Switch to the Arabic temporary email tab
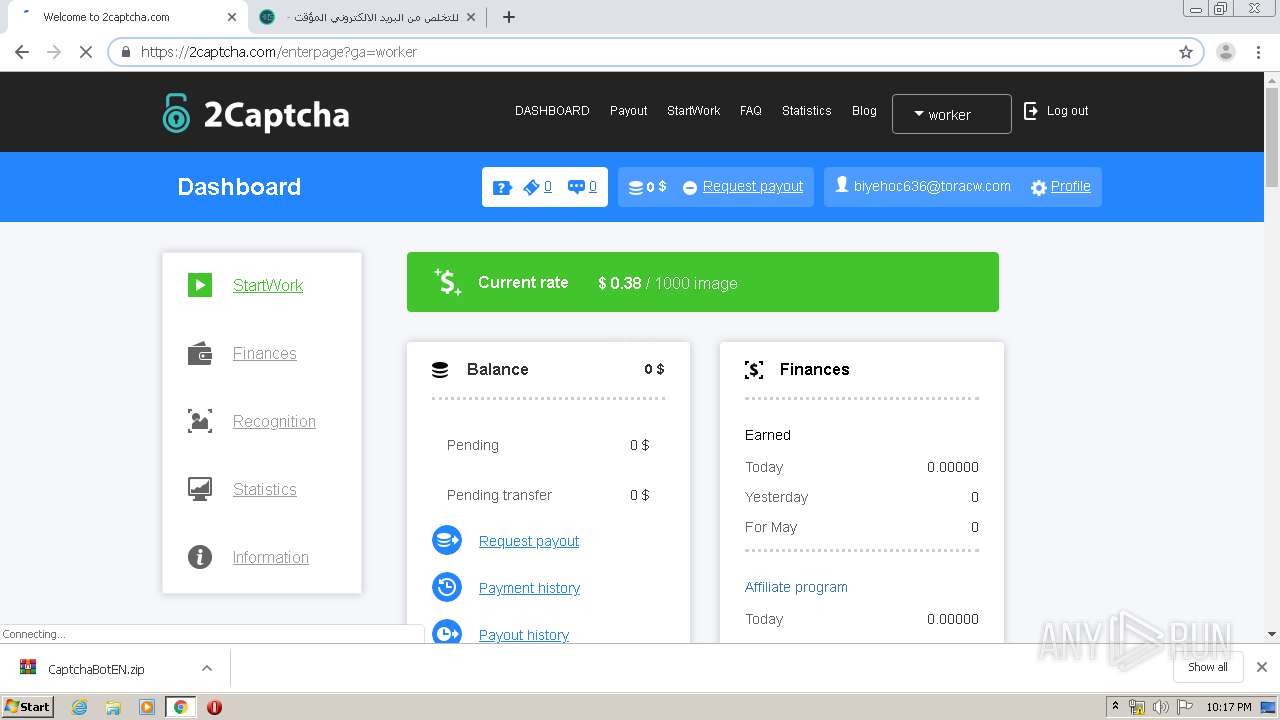 coord(368,17)
